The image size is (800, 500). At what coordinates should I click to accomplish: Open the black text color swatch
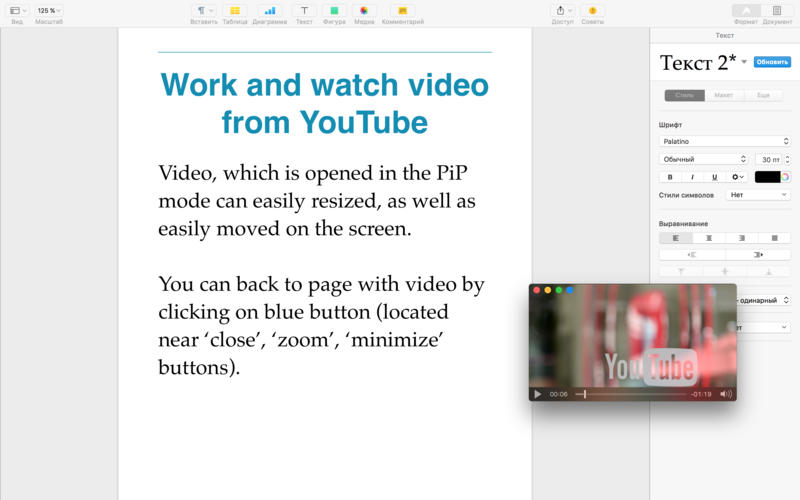pyautogui.click(x=767, y=177)
